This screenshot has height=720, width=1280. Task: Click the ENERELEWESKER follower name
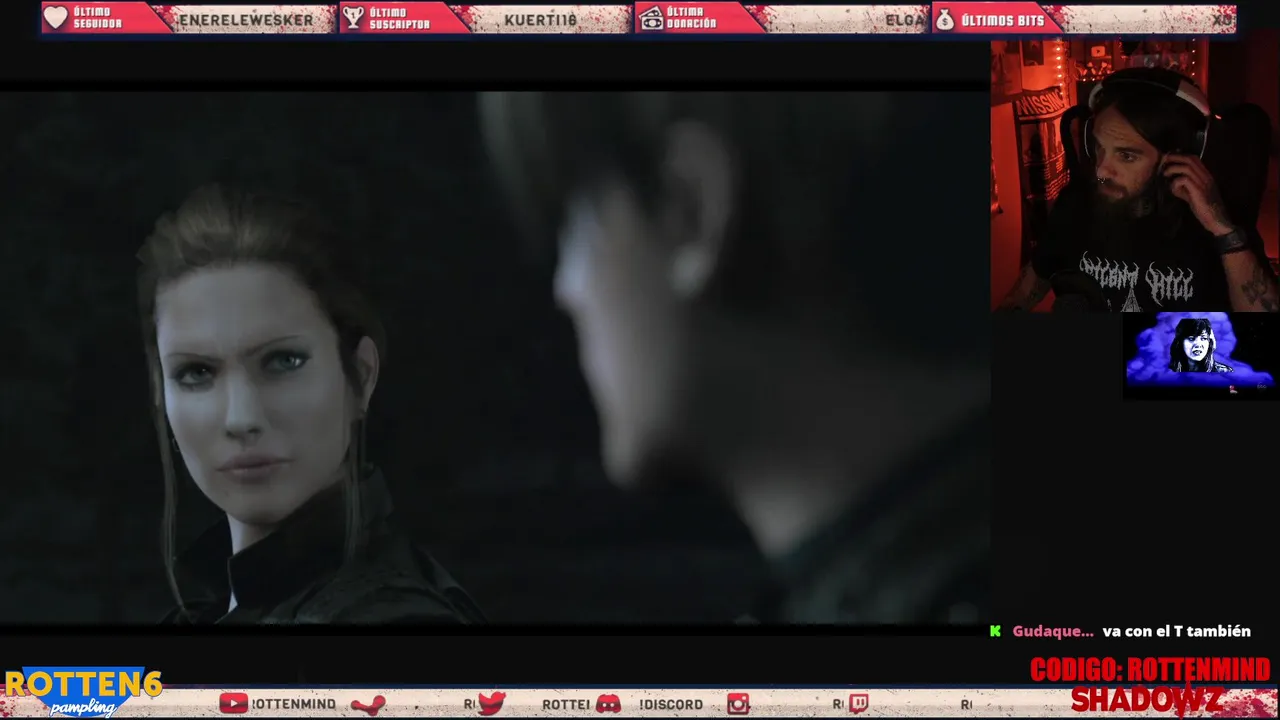(245, 19)
